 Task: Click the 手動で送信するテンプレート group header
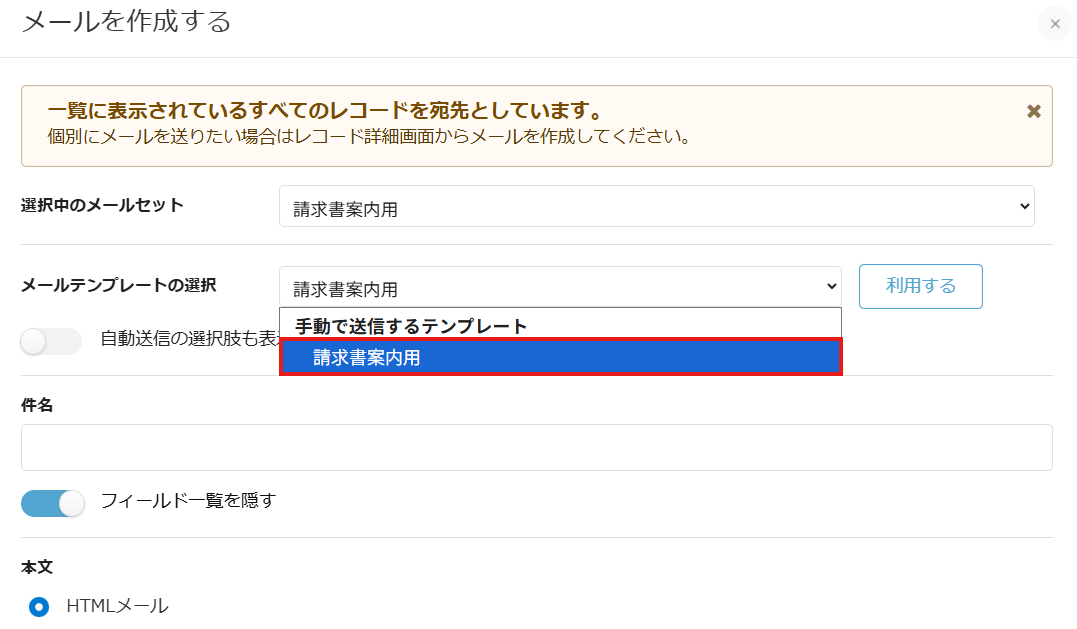pos(411,325)
